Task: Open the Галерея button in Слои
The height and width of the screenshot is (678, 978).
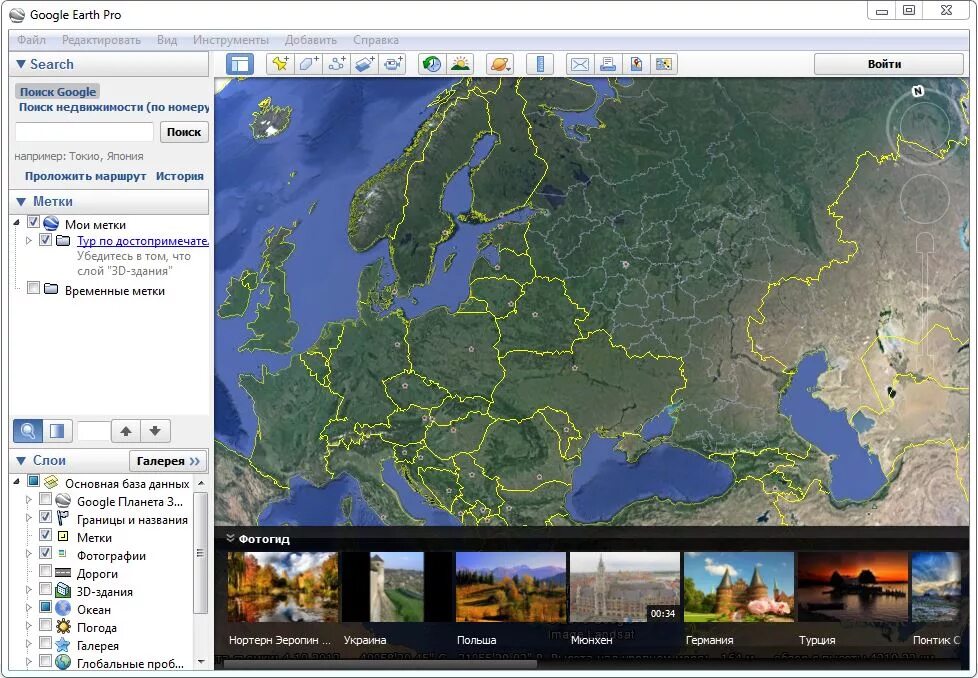Action: point(168,461)
